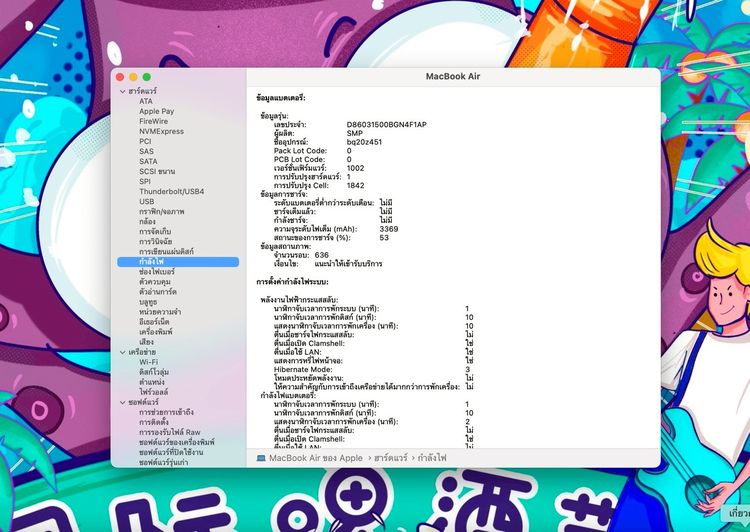Viewport: 750px width, 532px height.
Task: Select USB in the sidebar
Action: tap(146, 201)
